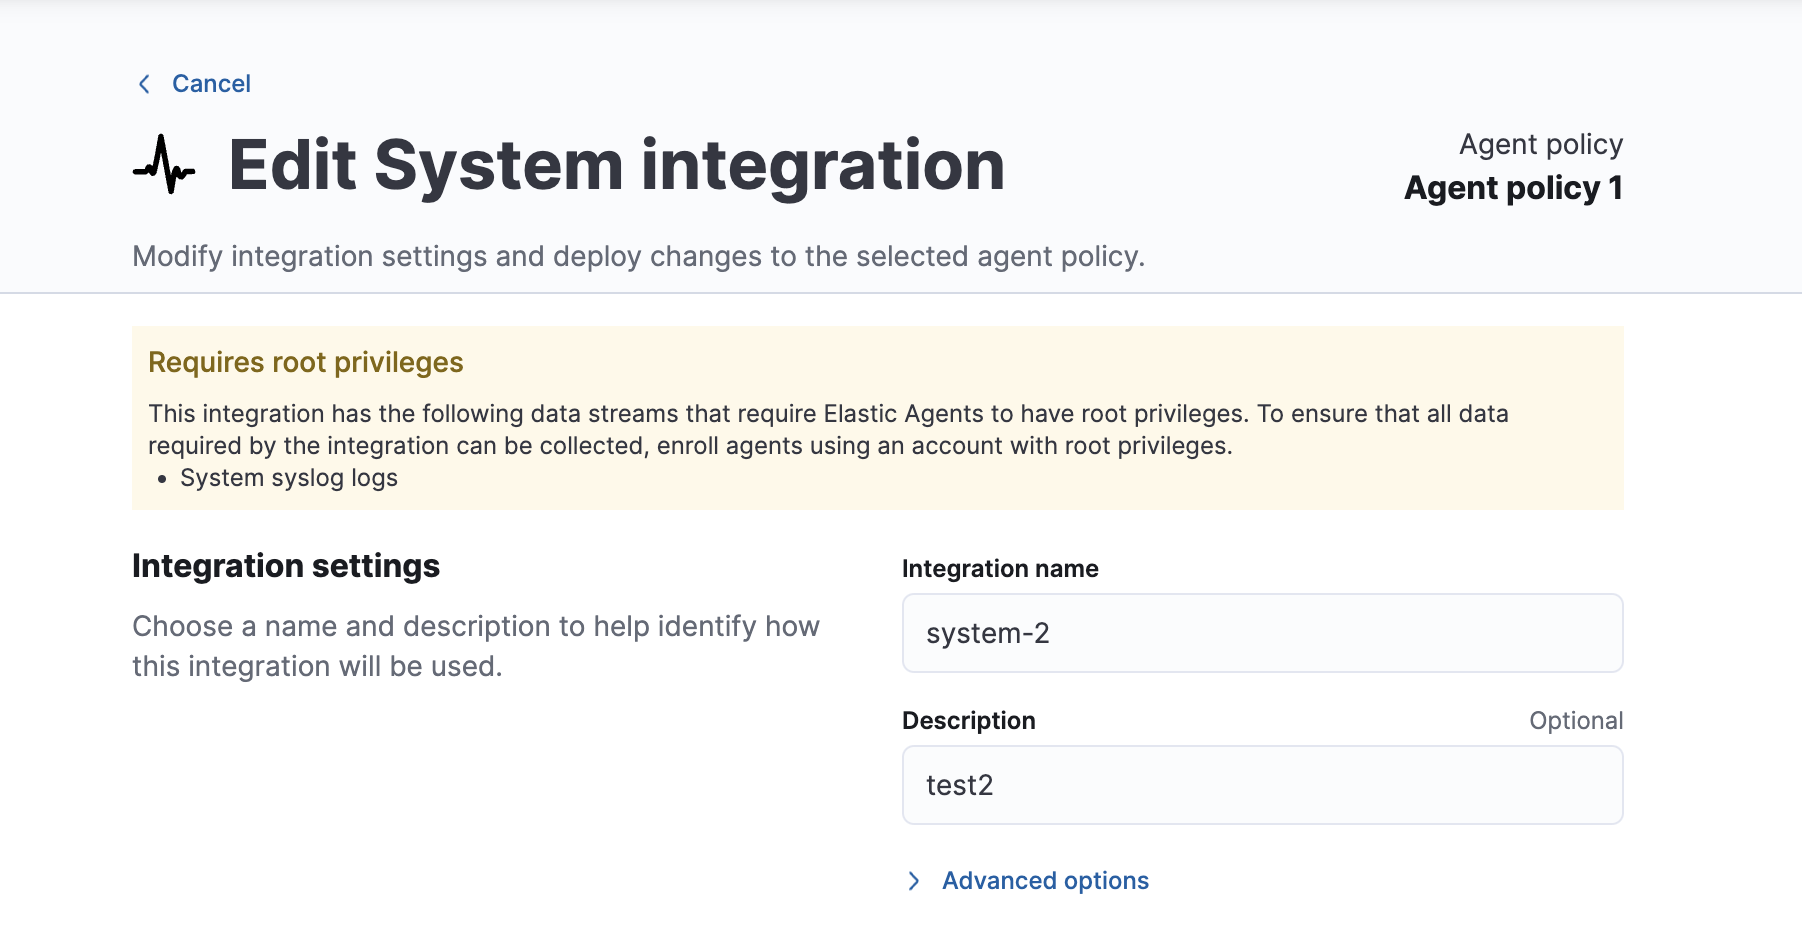Click the System syslog logs bullet
This screenshot has height=928, width=1802.
(289, 478)
